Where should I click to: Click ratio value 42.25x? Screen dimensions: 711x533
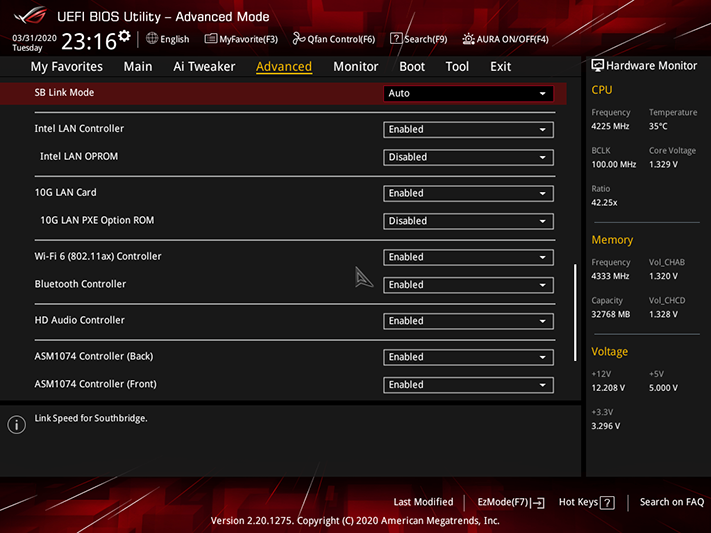click(x=604, y=203)
